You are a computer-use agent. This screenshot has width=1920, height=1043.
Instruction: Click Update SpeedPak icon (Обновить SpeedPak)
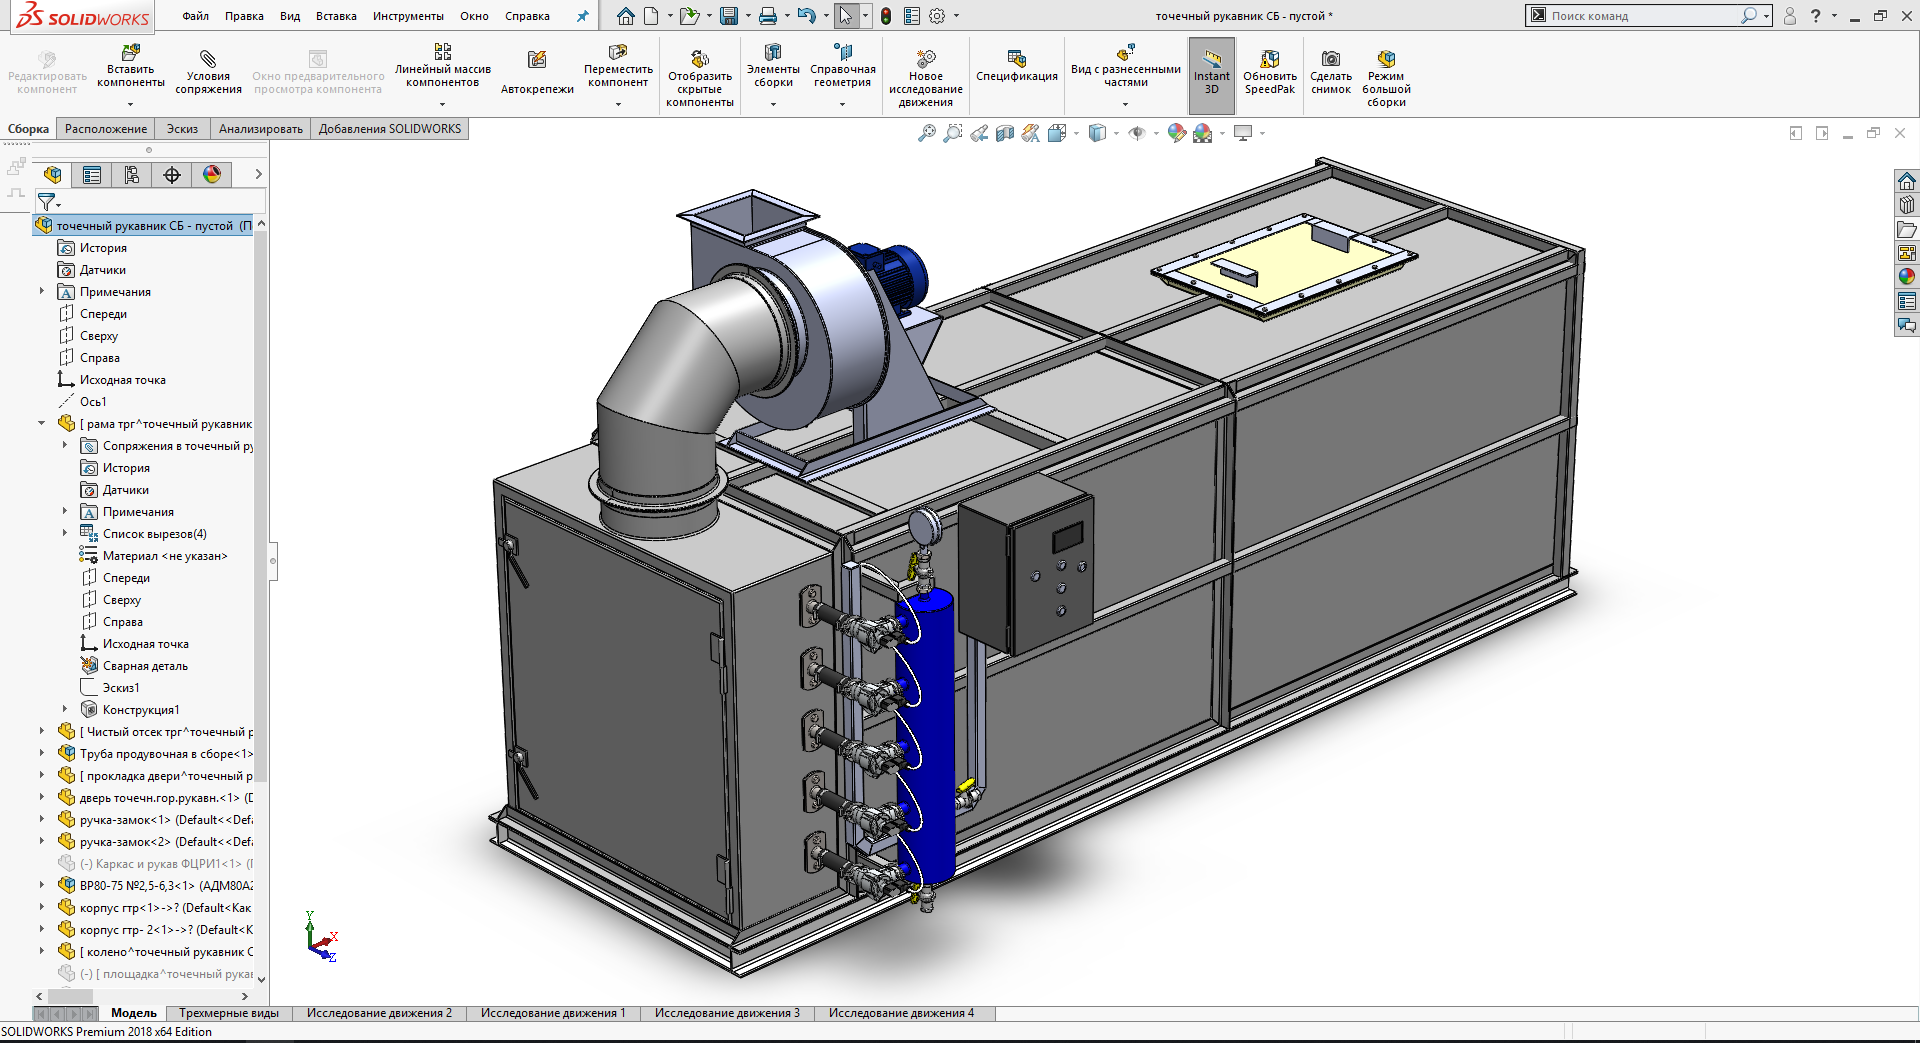(x=1269, y=60)
